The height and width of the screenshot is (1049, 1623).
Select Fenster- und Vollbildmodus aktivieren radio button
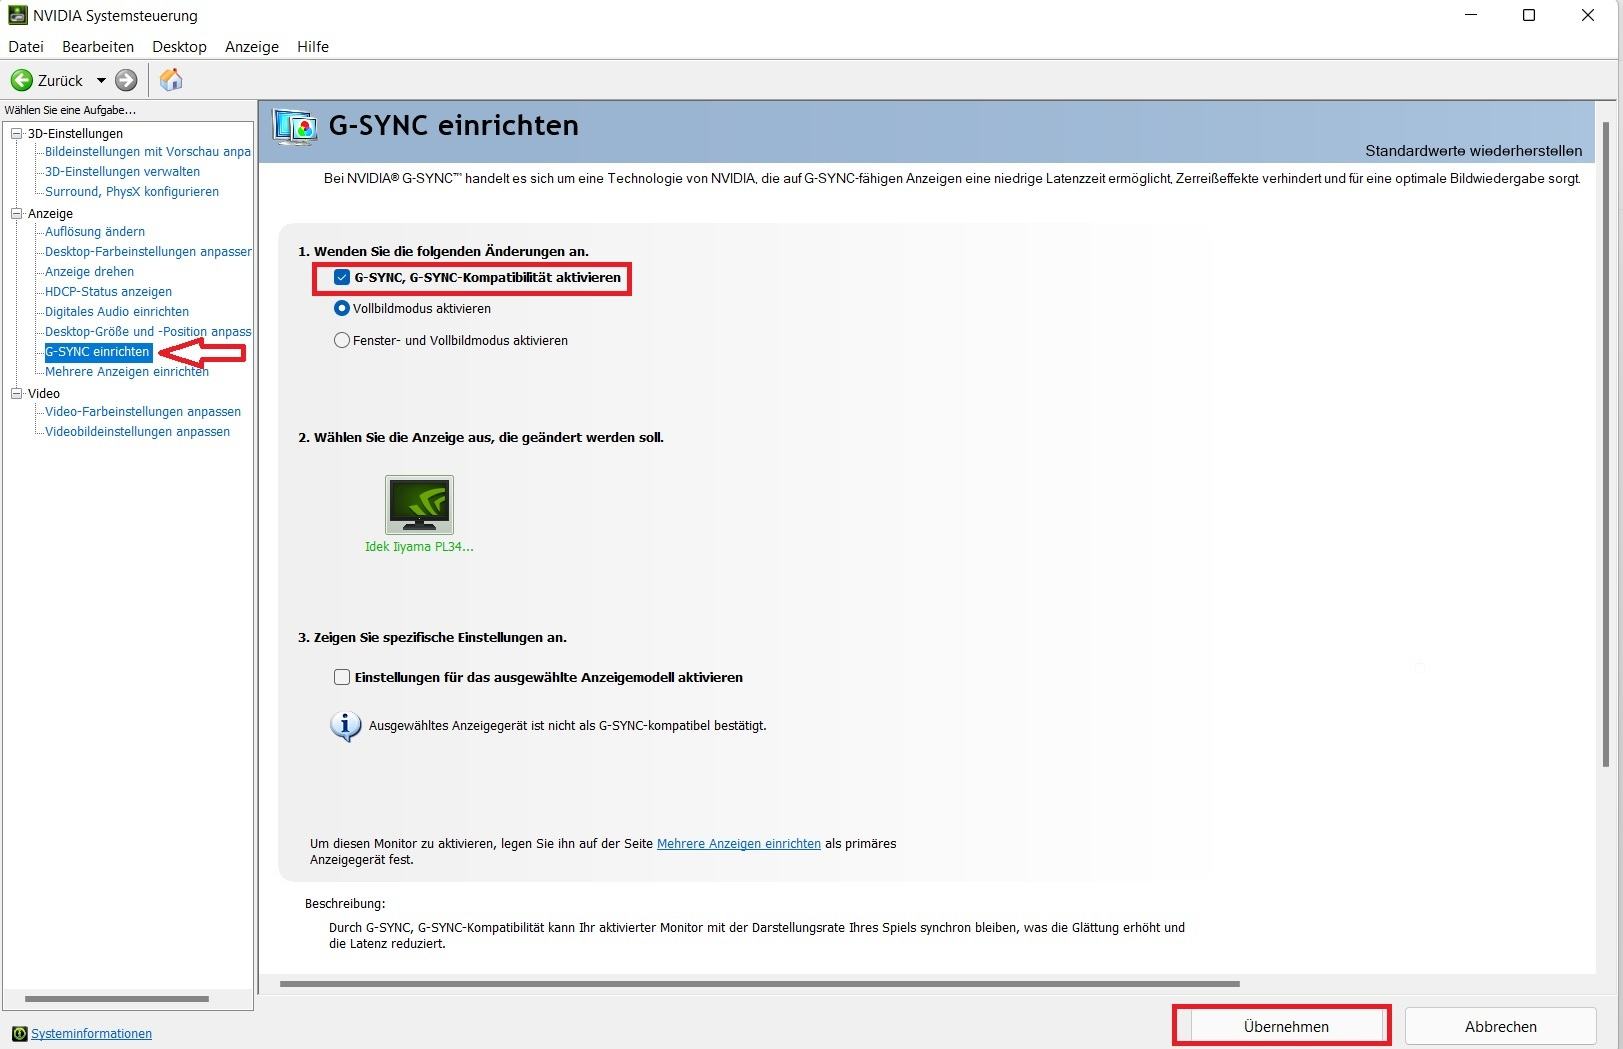(x=342, y=341)
